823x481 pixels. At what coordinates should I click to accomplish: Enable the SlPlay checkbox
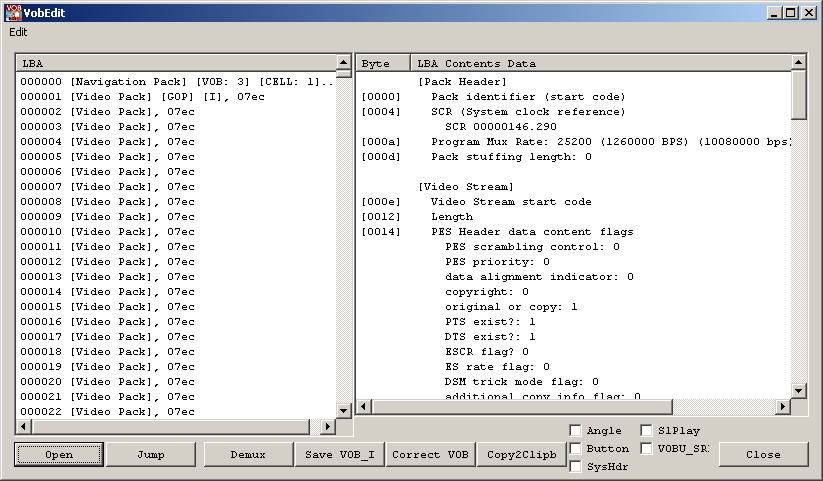[647, 431]
